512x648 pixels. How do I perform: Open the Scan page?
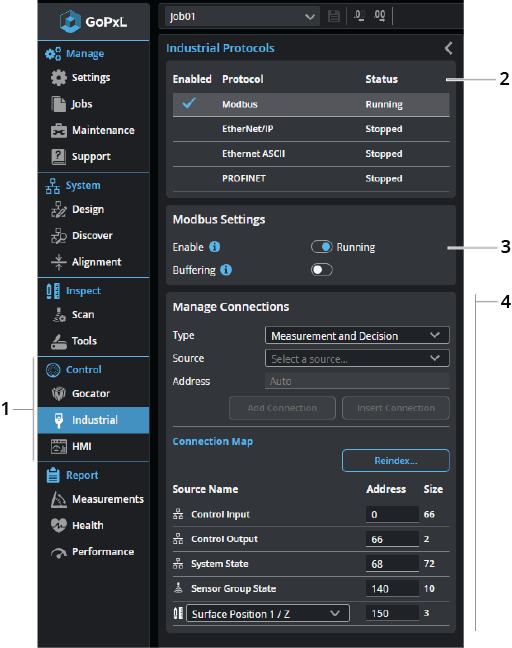[83, 314]
